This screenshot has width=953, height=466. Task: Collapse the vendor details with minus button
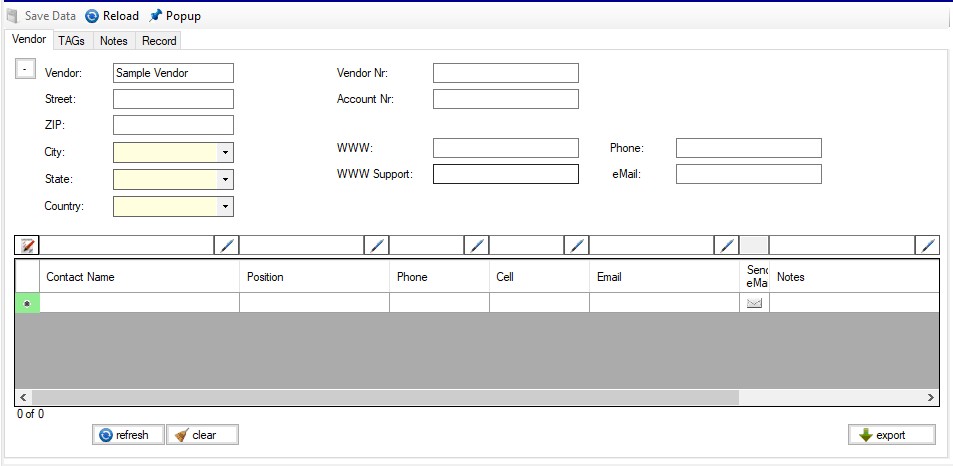[25, 69]
